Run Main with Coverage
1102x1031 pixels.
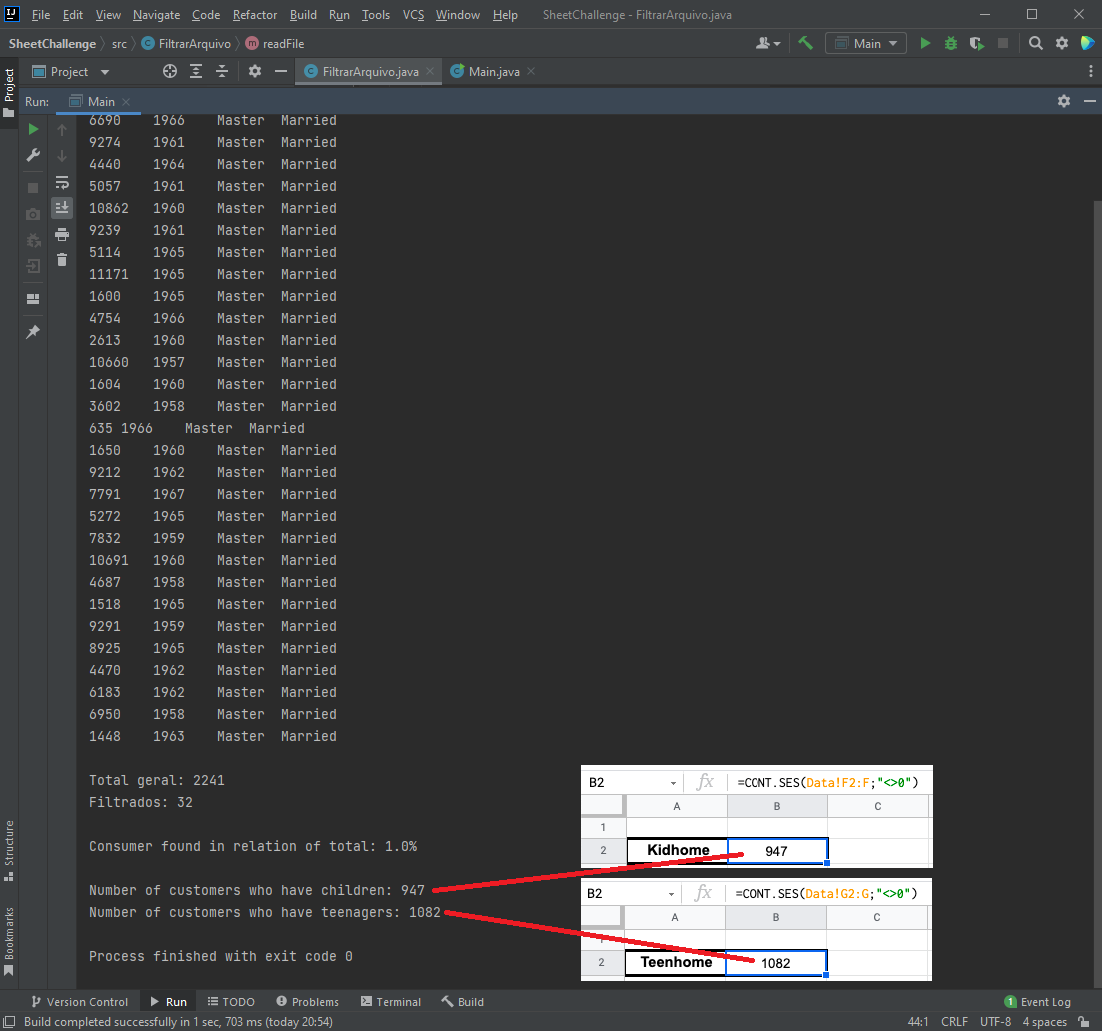[976, 43]
